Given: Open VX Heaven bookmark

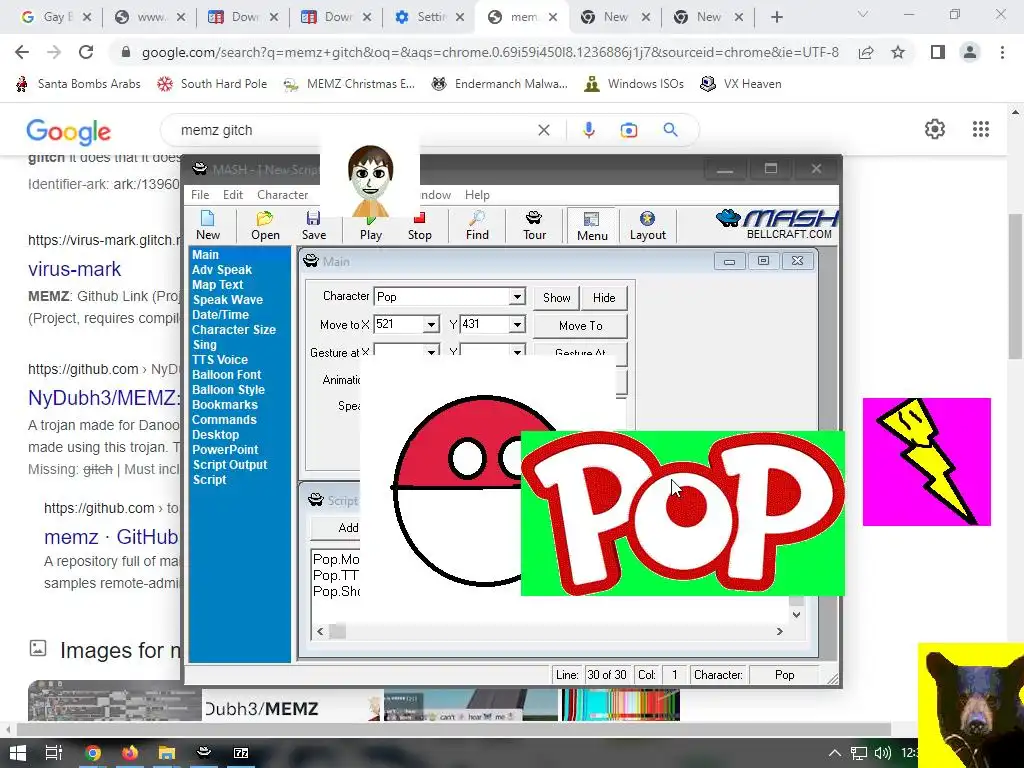Looking at the screenshot, I should coord(741,84).
